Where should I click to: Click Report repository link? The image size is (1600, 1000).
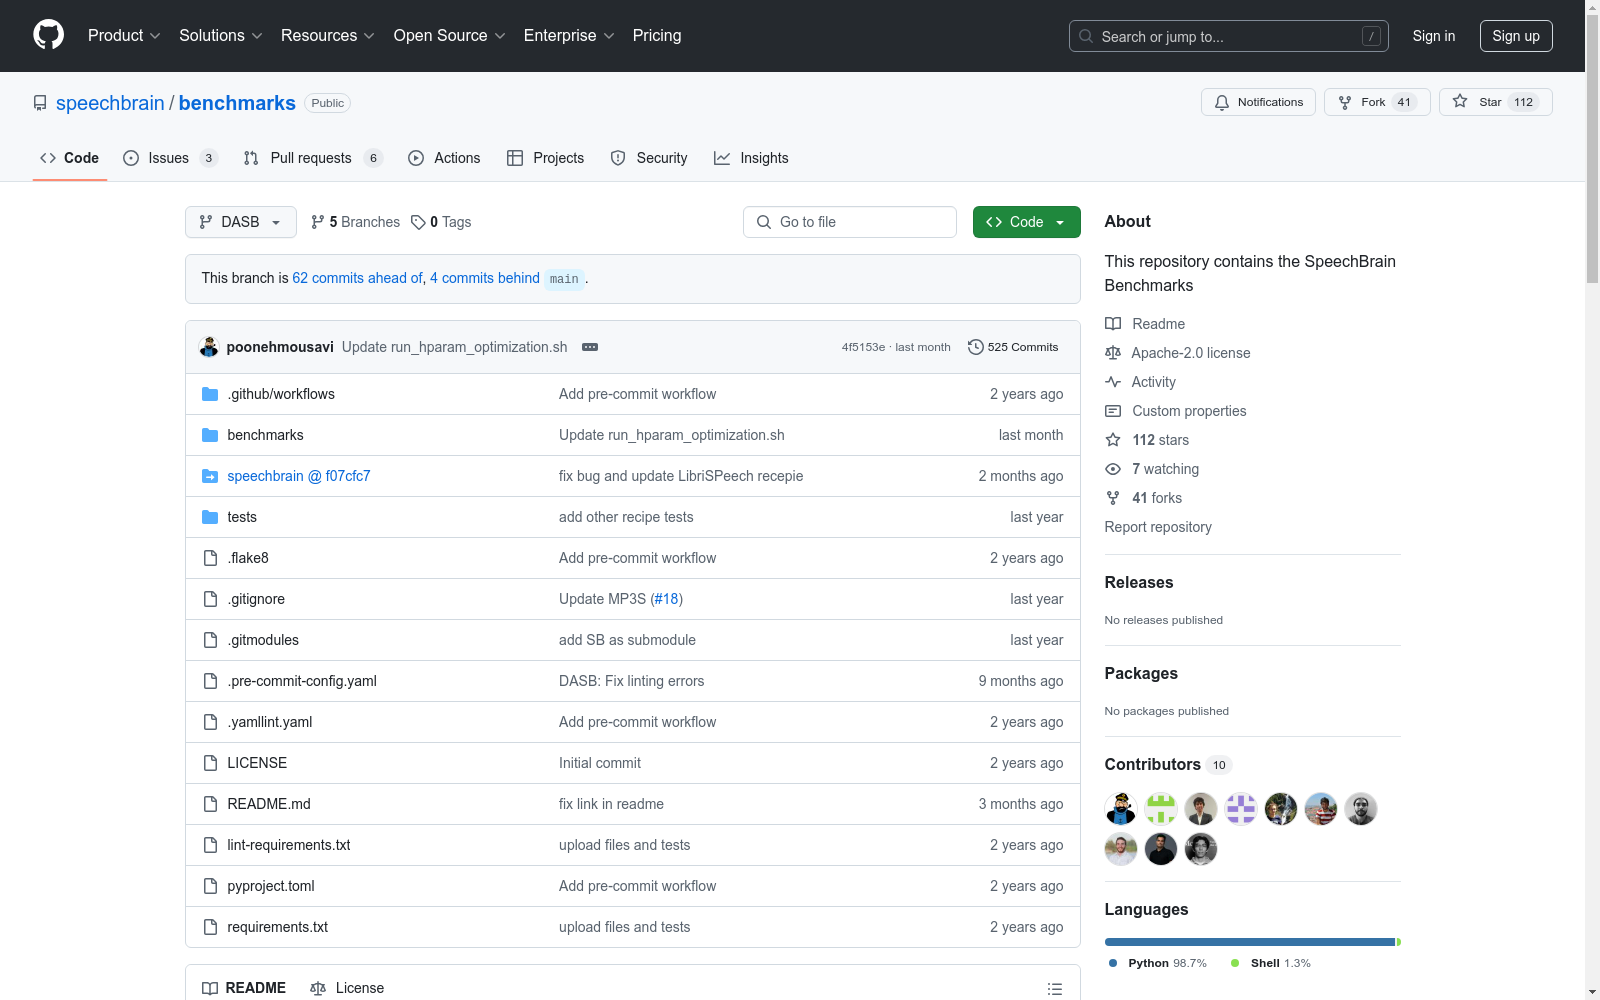[x=1158, y=527]
